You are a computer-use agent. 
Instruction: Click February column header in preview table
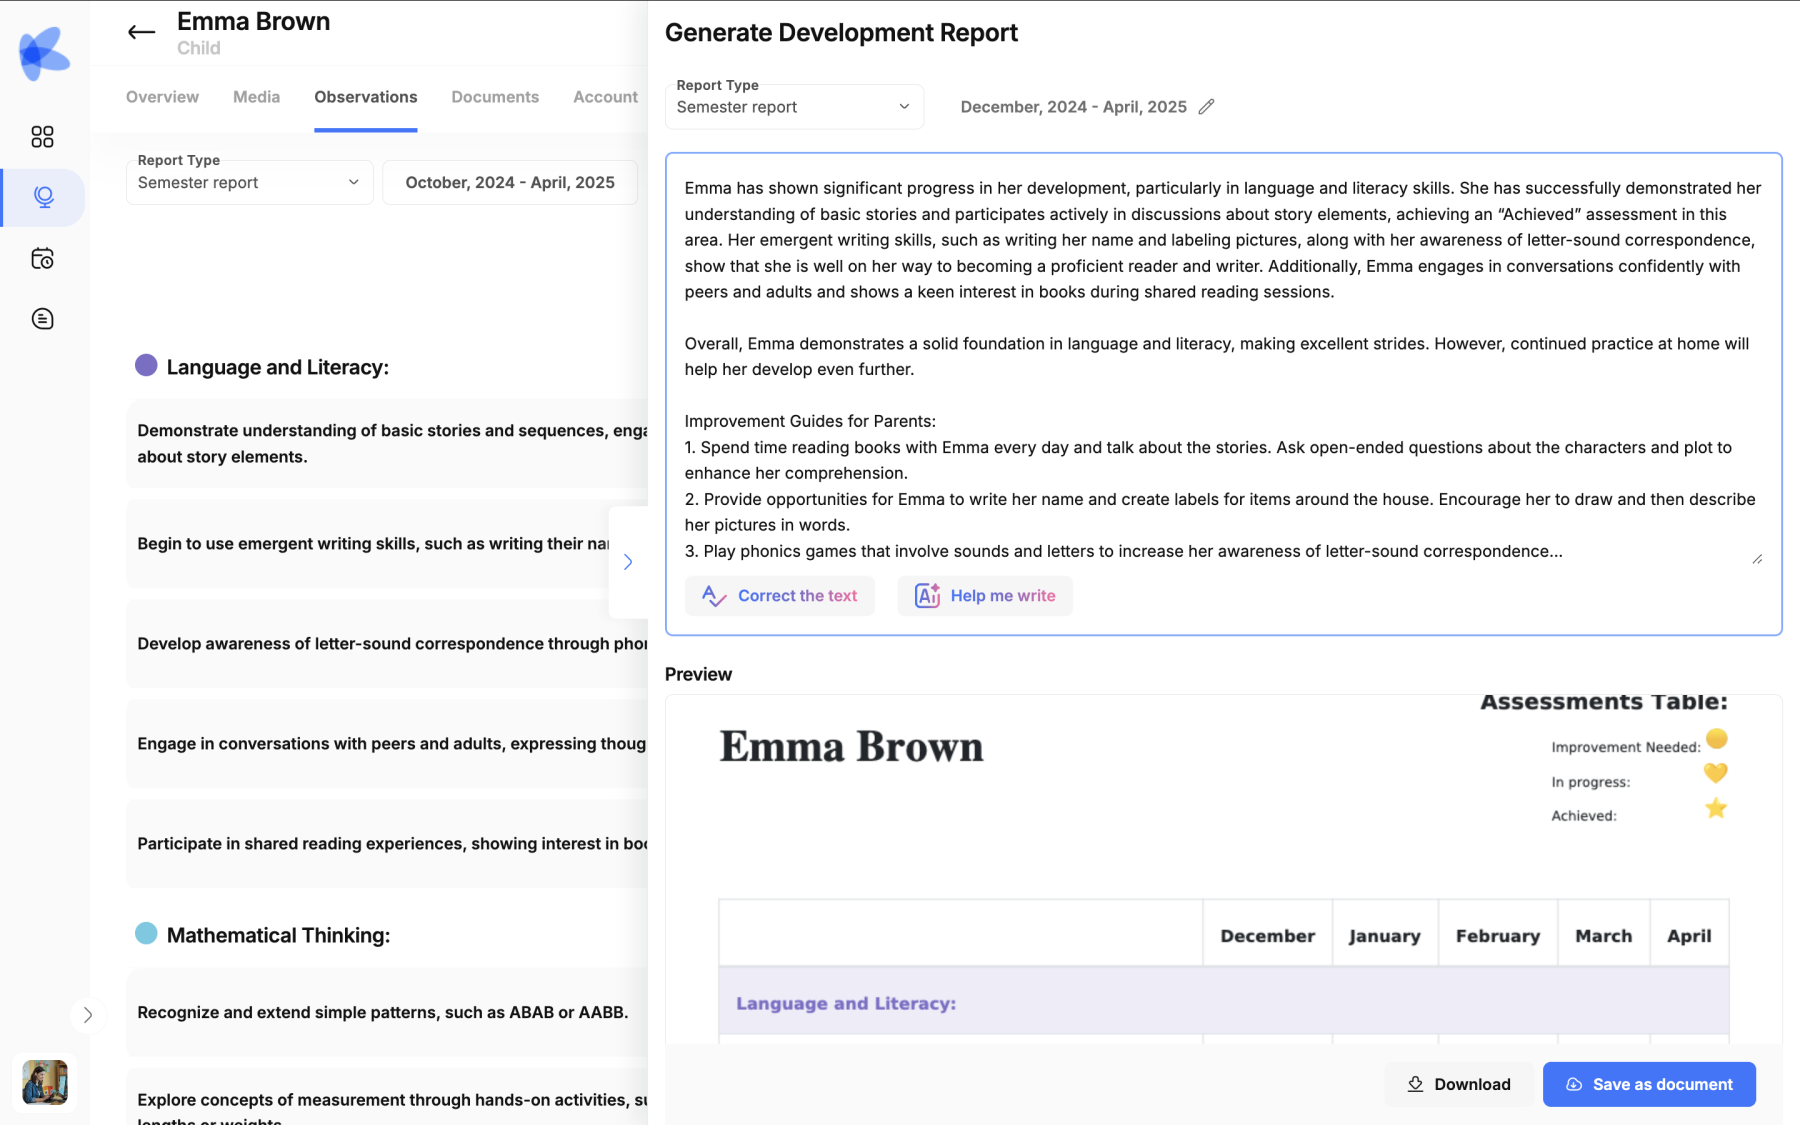click(1497, 935)
